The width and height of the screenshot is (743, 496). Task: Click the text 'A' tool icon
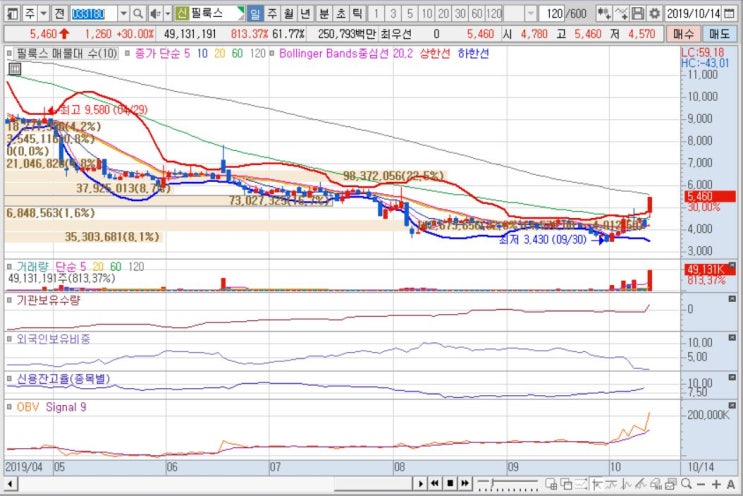[731, 484]
